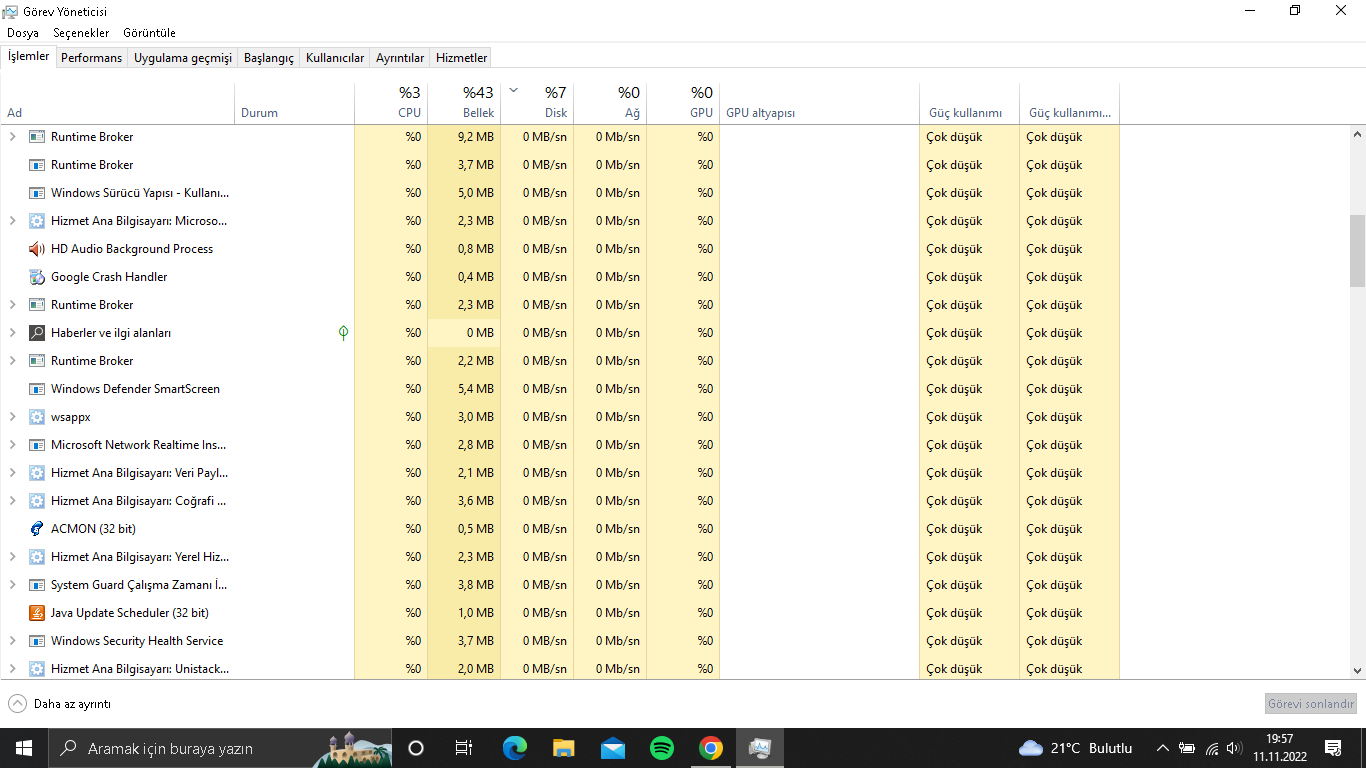
Task: Expand Hizmet Ana Bilgisayarı: Yerel Hiz... row
Action: pyautogui.click(x=13, y=557)
